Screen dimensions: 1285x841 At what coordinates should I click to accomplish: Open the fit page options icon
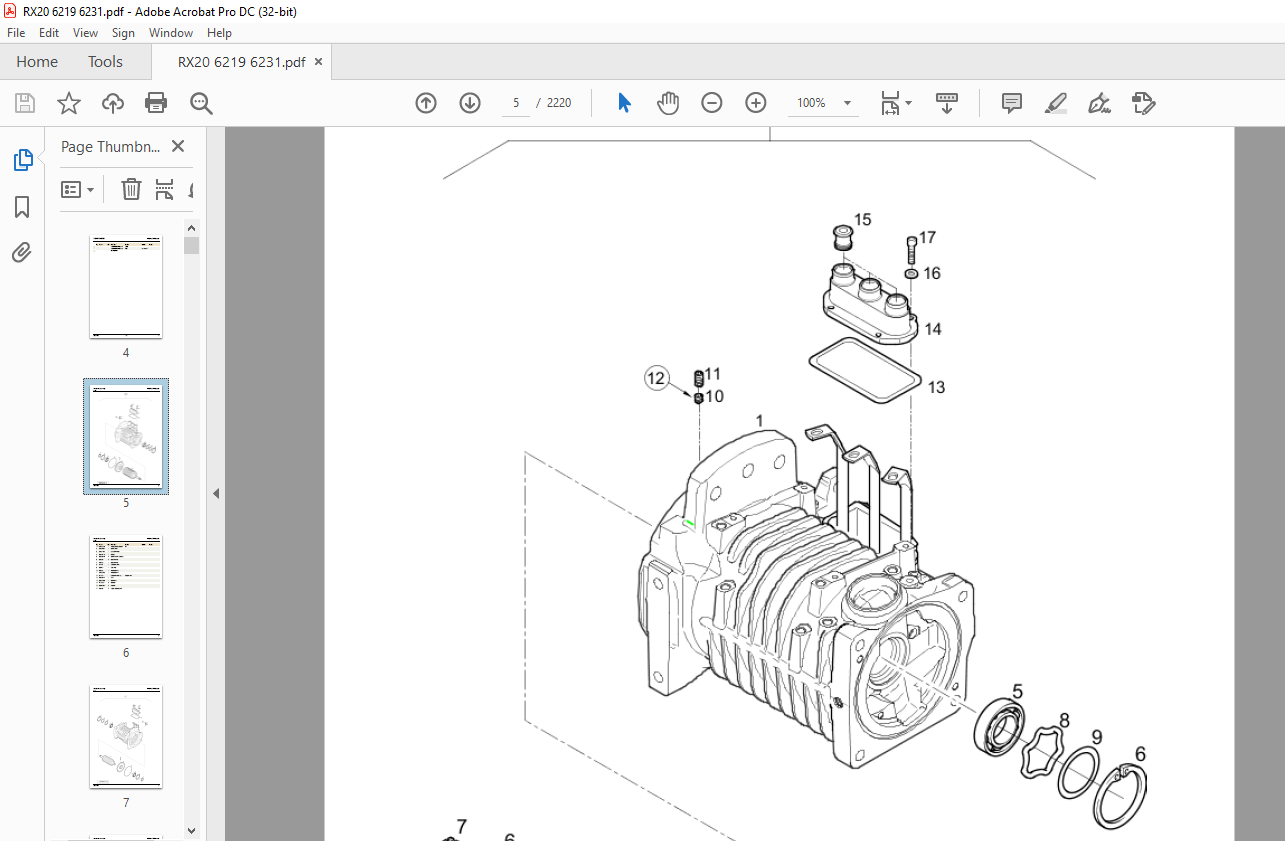(890, 103)
